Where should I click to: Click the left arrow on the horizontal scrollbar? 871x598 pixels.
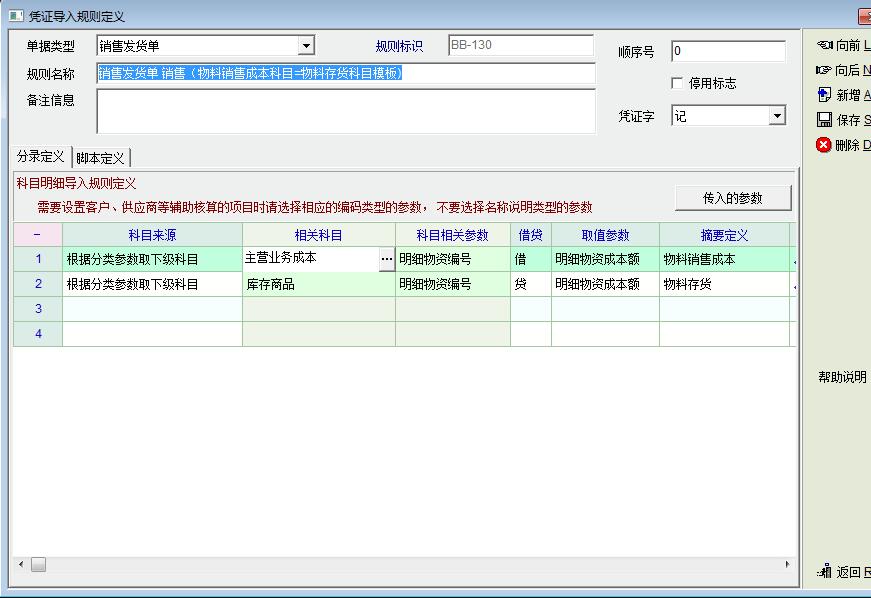coord(20,565)
